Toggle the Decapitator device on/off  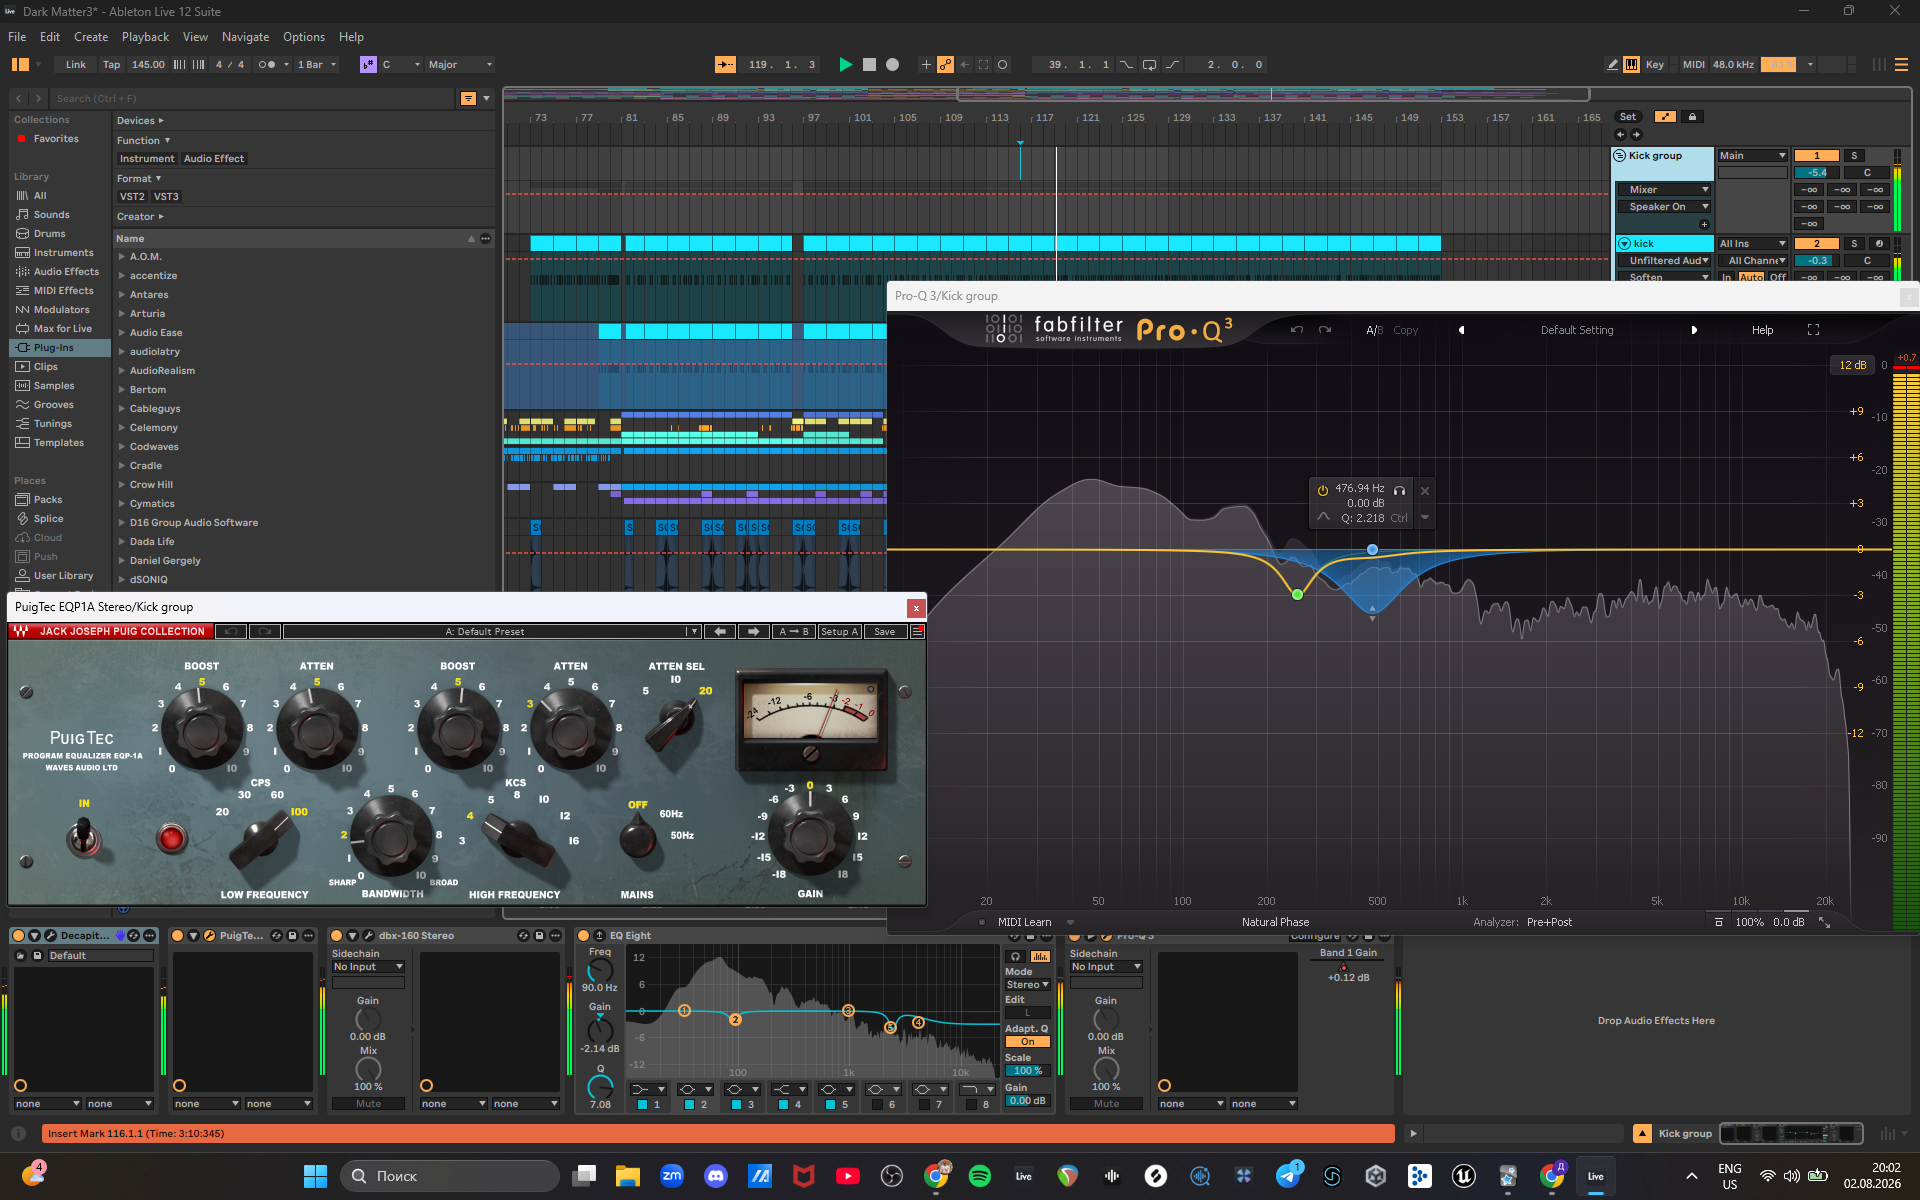pyautogui.click(x=18, y=936)
